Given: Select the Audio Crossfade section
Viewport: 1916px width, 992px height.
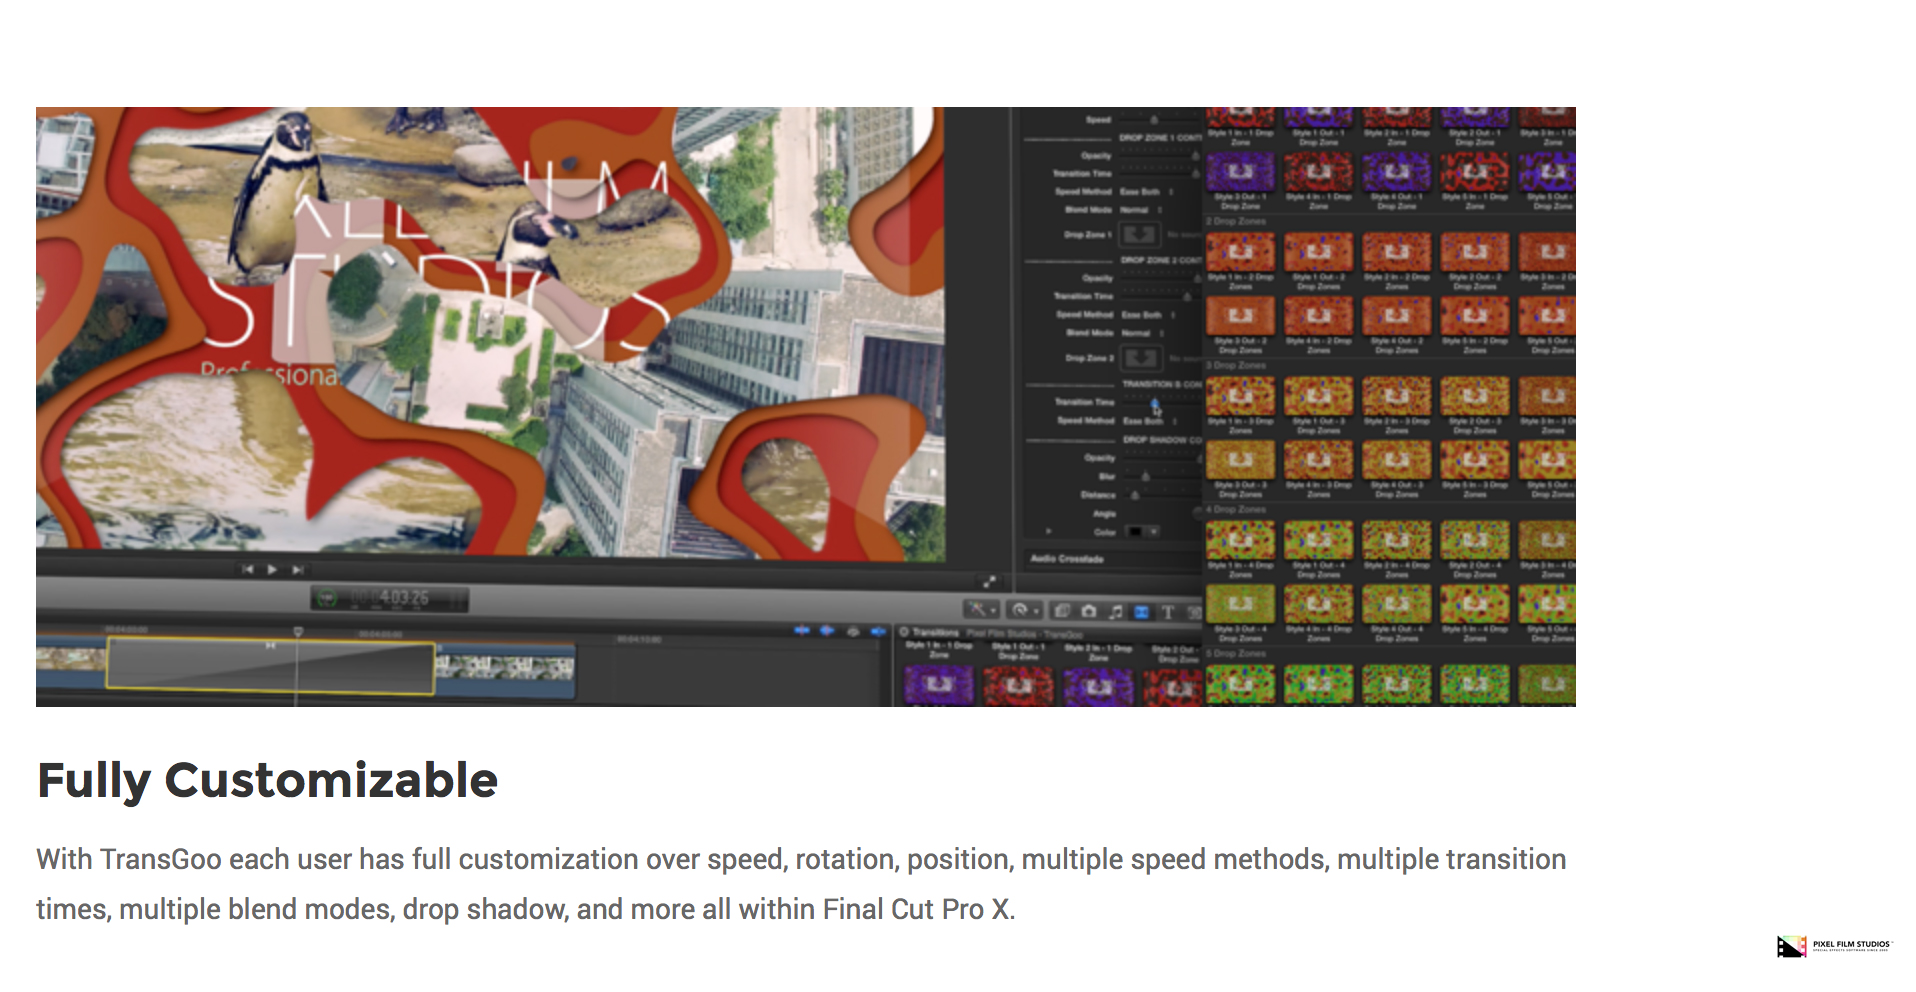Looking at the screenshot, I should tap(1067, 559).
